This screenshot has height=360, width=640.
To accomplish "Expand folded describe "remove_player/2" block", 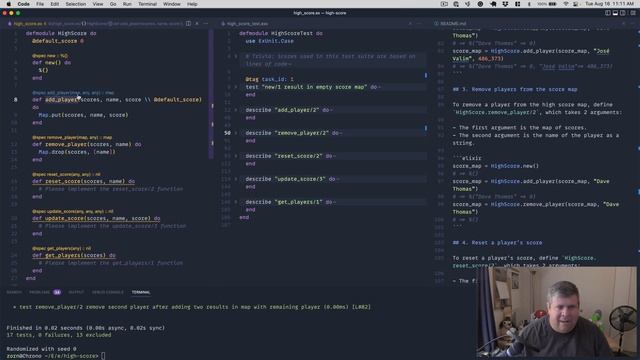I will click(x=236, y=133).
